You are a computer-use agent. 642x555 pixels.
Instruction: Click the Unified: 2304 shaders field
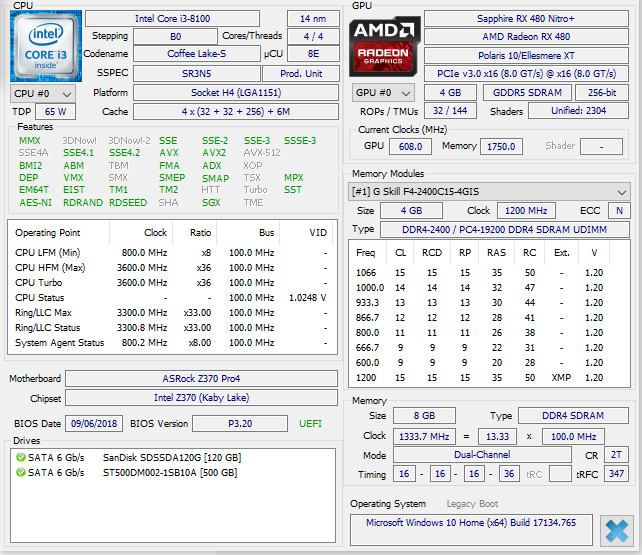(578, 111)
